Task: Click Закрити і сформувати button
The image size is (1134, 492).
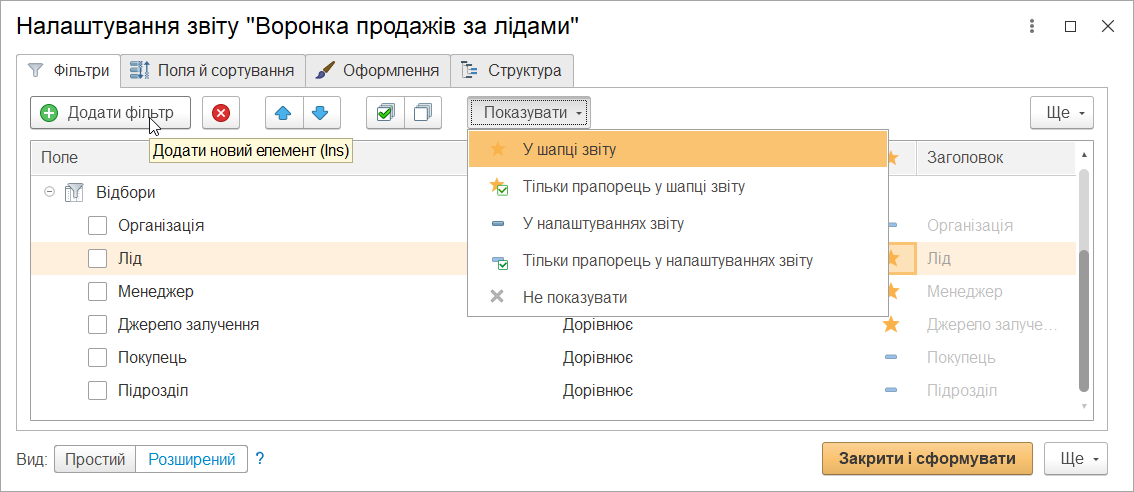Action: point(927,459)
